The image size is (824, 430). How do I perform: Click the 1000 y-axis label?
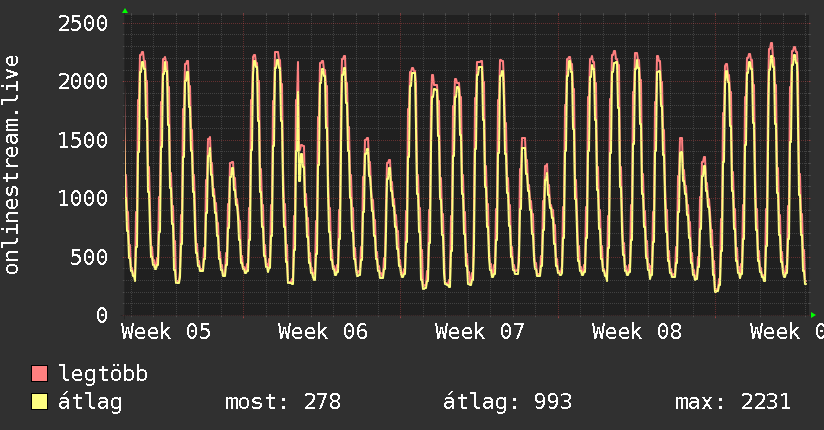click(x=83, y=198)
